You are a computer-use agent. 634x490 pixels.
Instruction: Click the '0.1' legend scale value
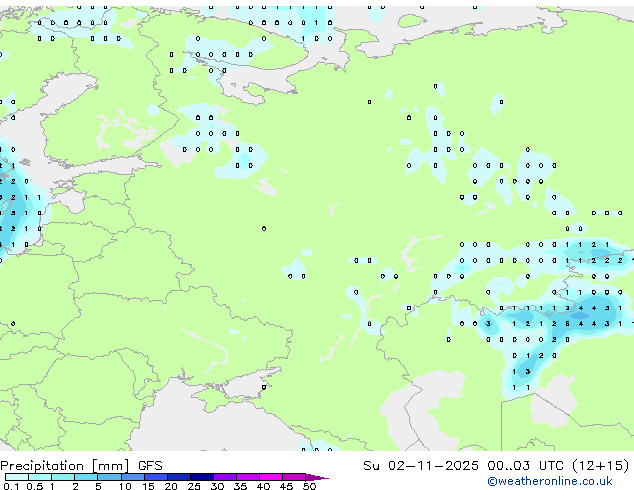pos(11,486)
